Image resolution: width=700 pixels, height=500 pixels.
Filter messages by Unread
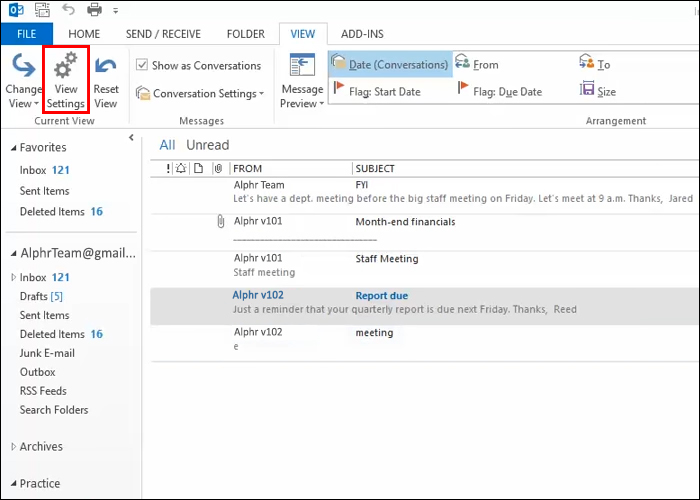207,145
